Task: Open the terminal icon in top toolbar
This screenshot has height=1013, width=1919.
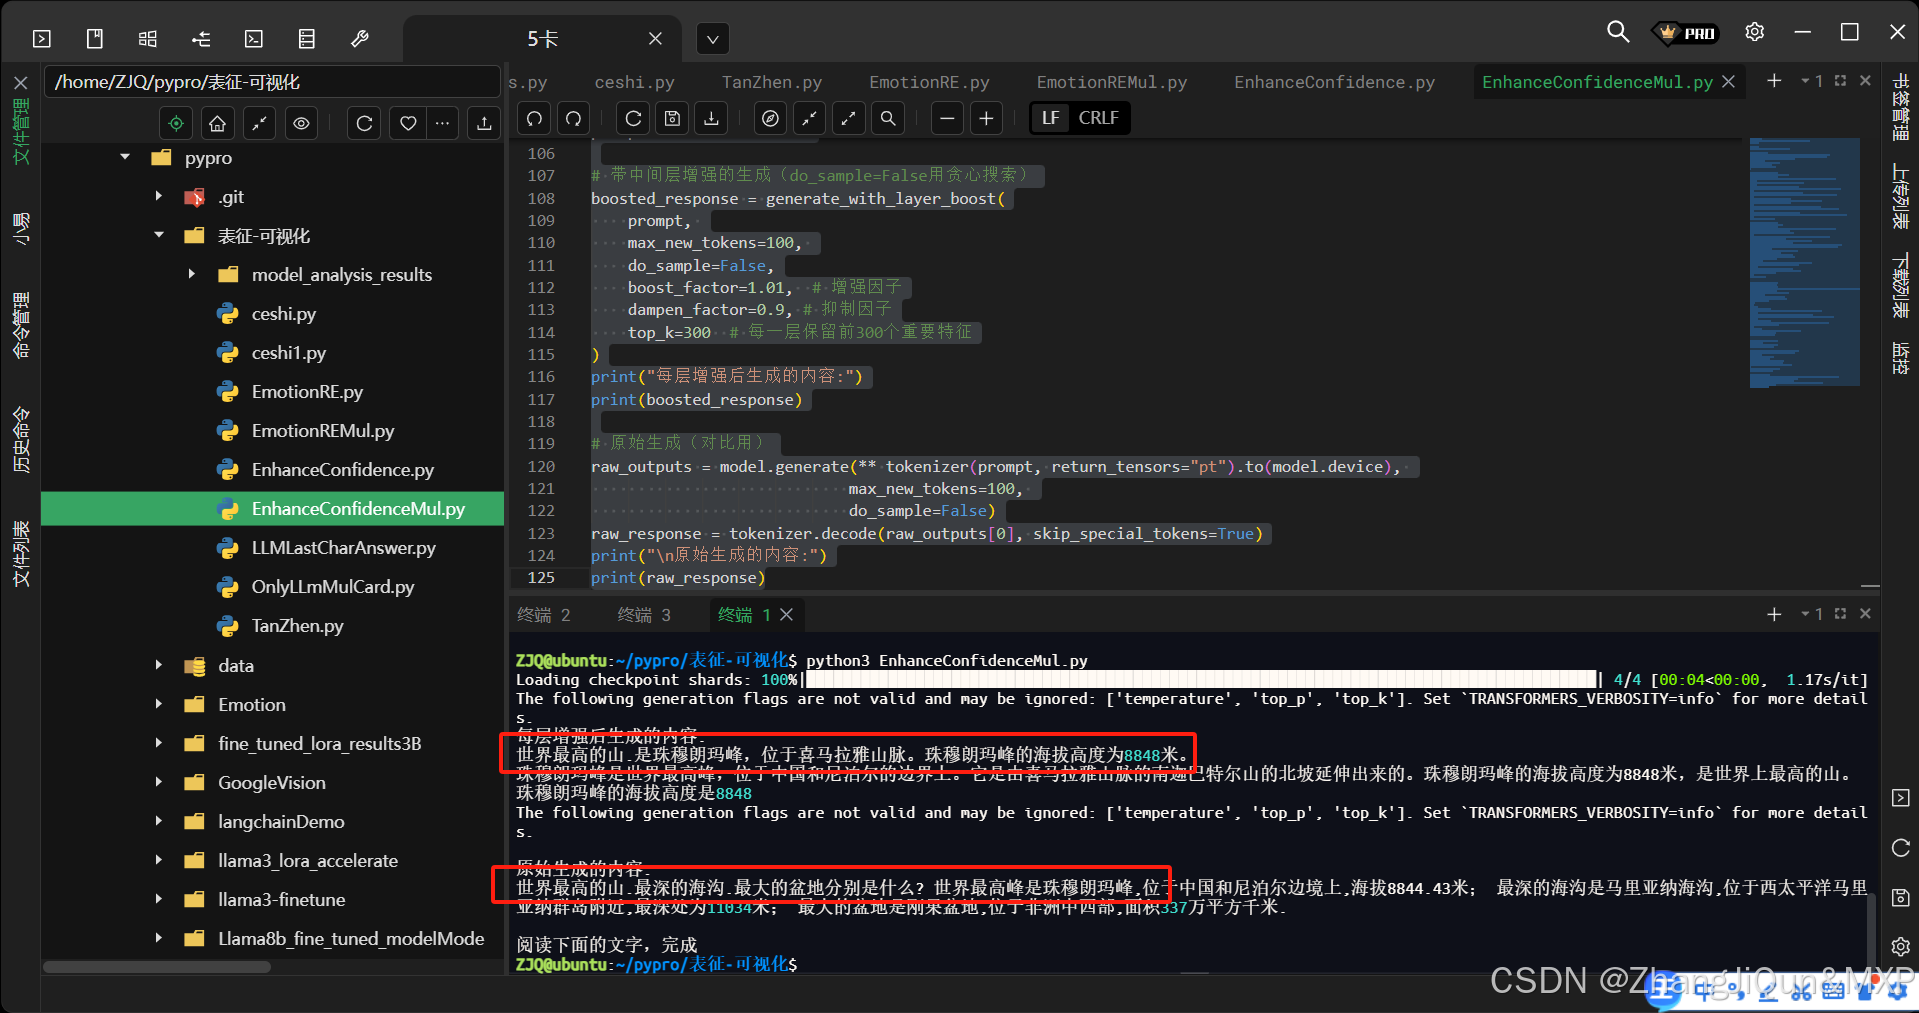Action: (x=254, y=39)
